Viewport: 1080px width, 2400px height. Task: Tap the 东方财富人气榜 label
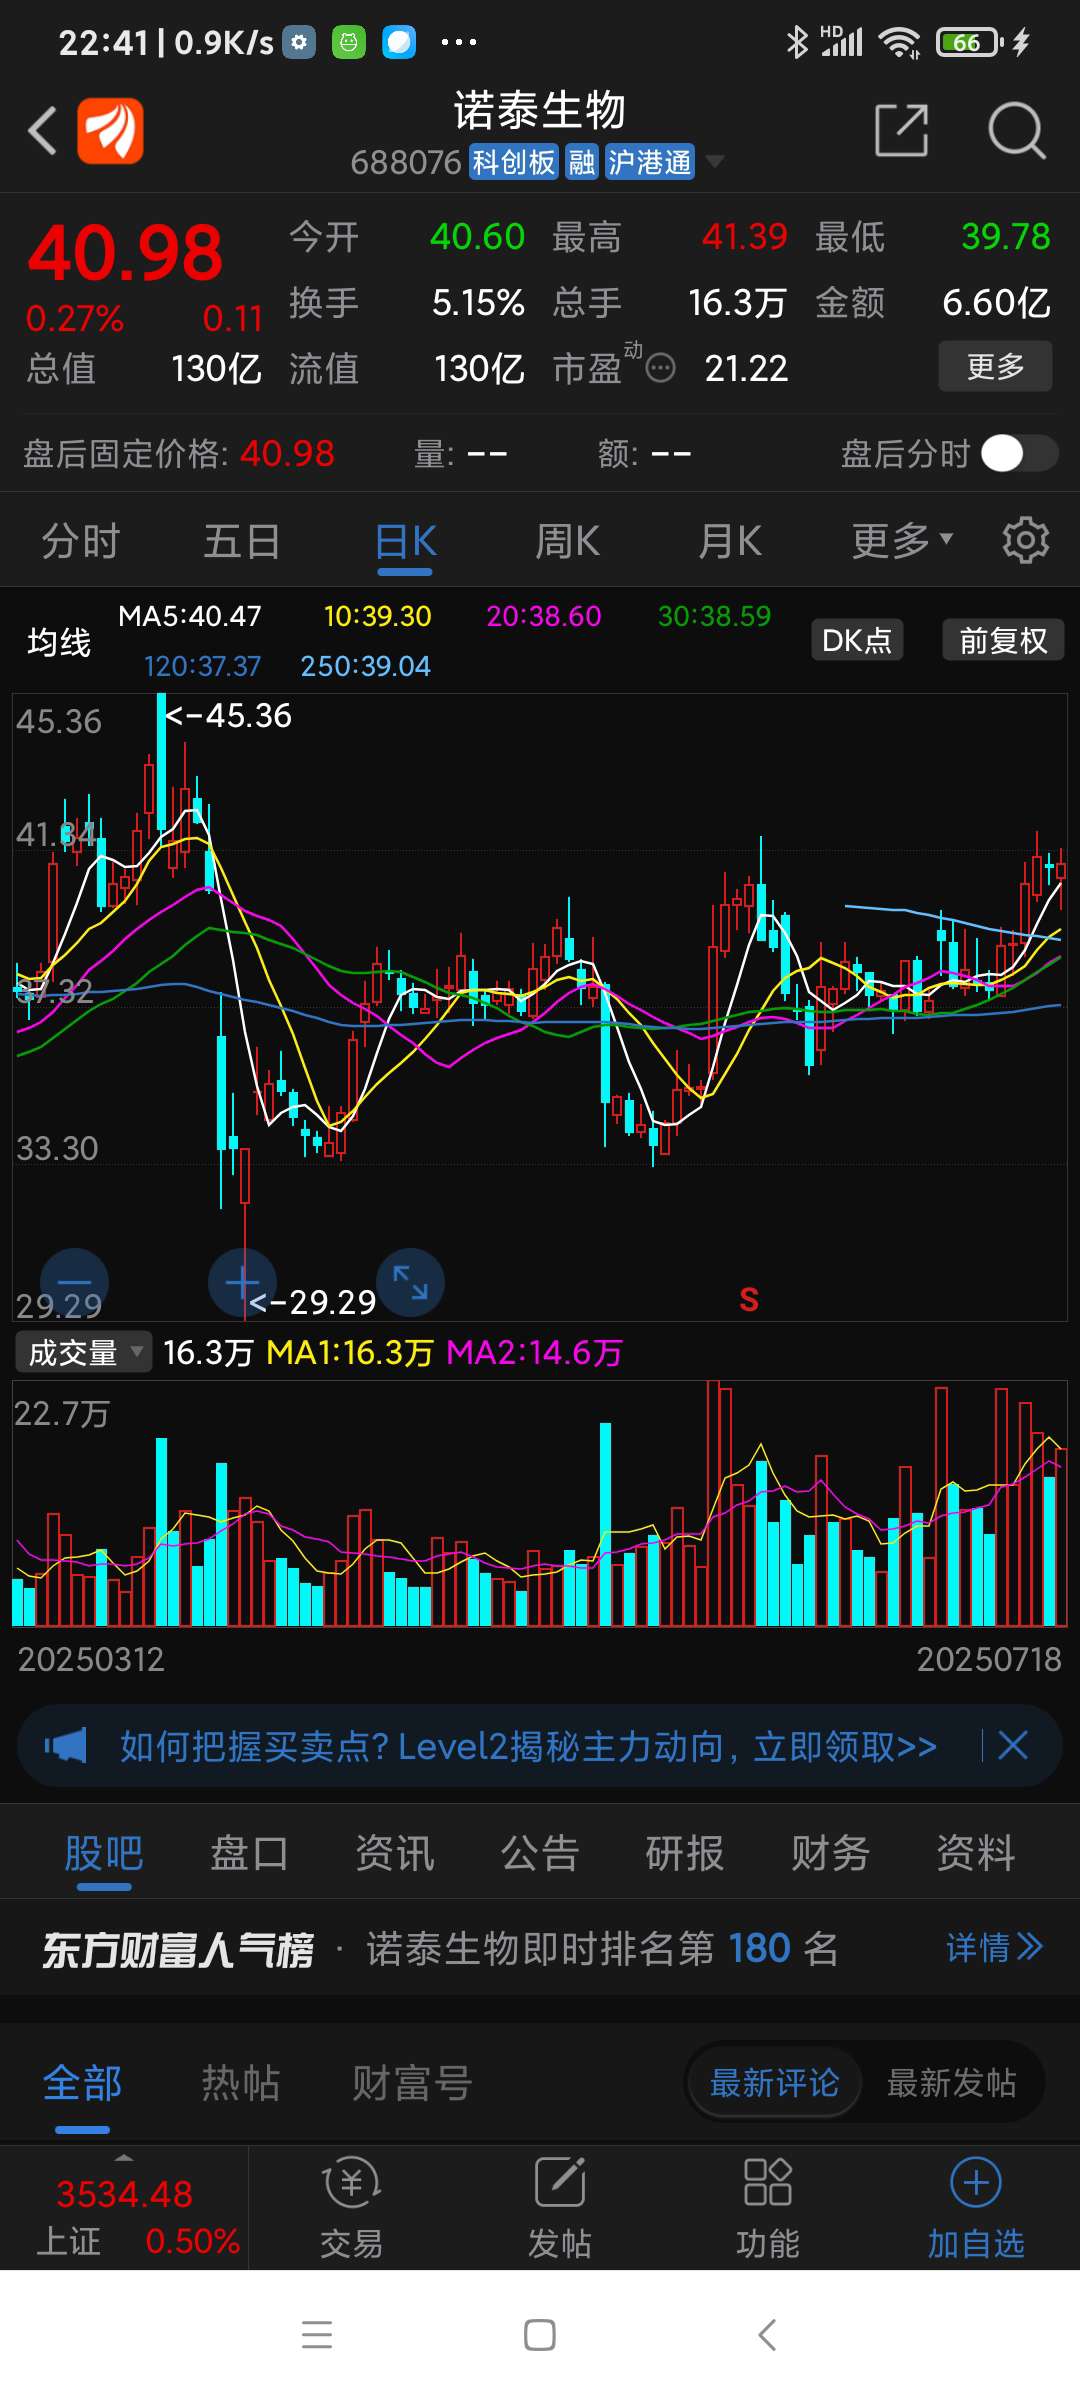tap(178, 1950)
